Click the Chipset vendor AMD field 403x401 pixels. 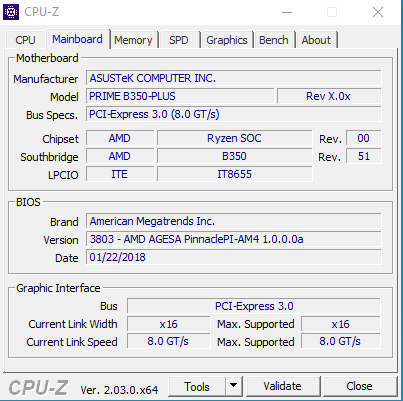click(x=120, y=138)
